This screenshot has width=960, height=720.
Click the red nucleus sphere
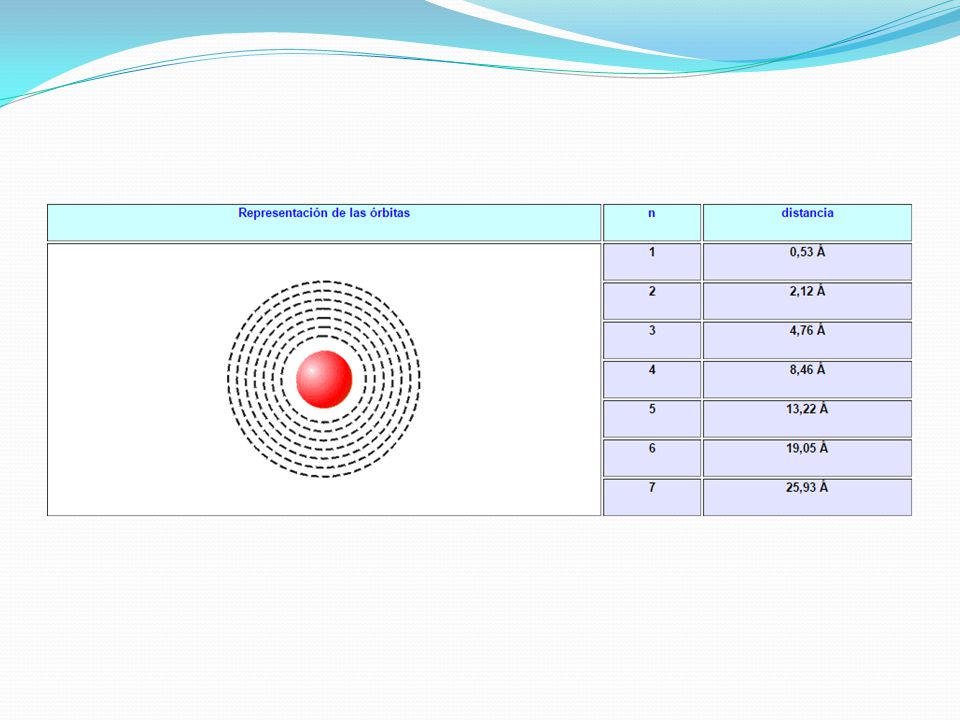click(324, 379)
